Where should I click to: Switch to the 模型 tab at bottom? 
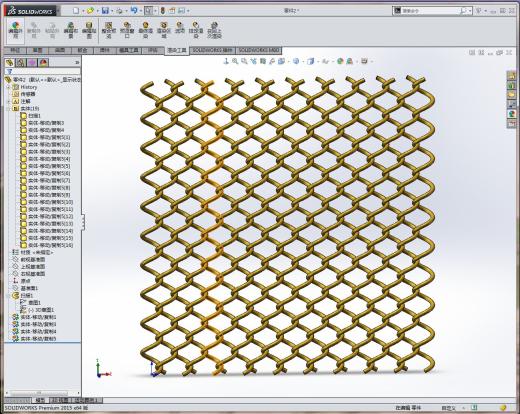[40, 400]
